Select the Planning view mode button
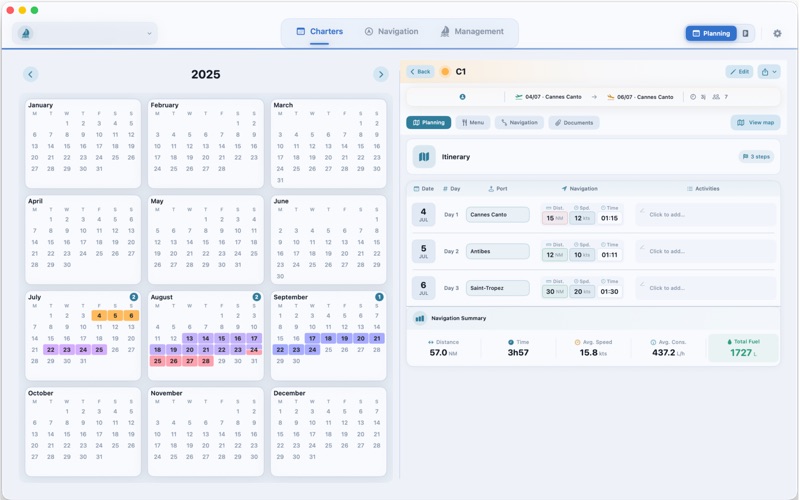800x500 pixels. [x=711, y=34]
